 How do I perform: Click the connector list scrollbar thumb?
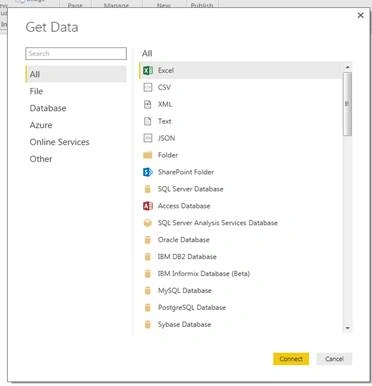pos(348,104)
